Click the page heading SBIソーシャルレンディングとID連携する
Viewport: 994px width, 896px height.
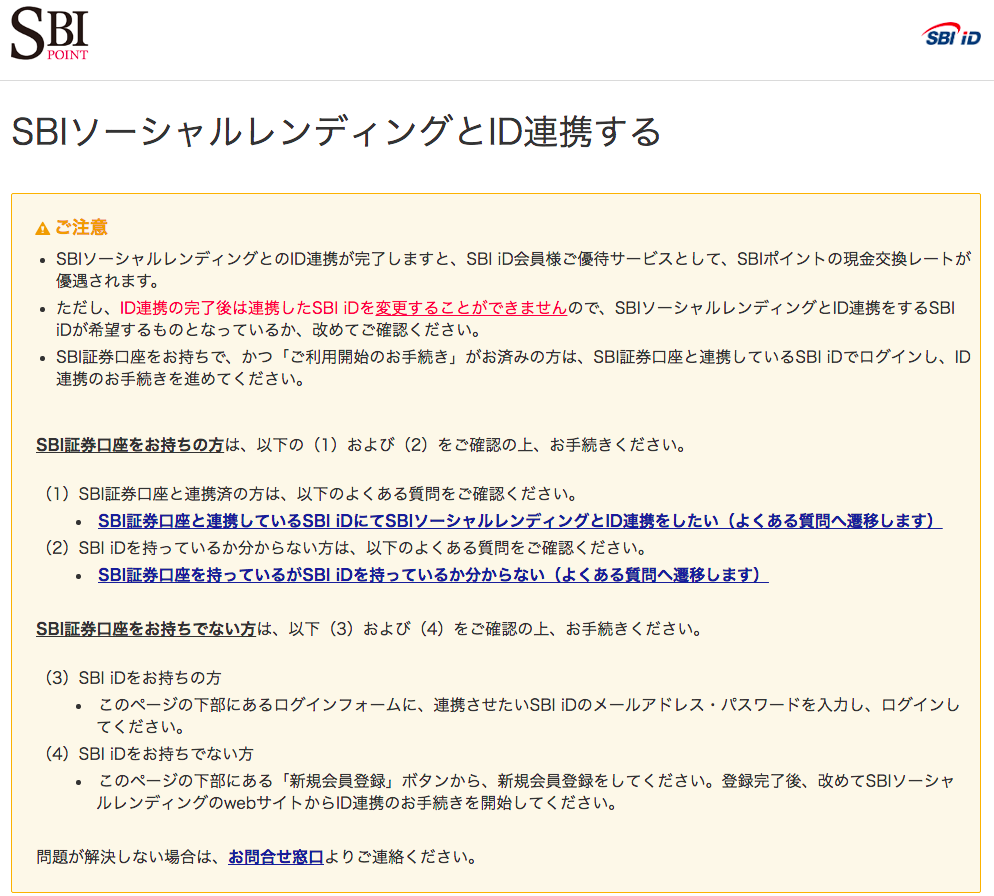click(x=337, y=132)
